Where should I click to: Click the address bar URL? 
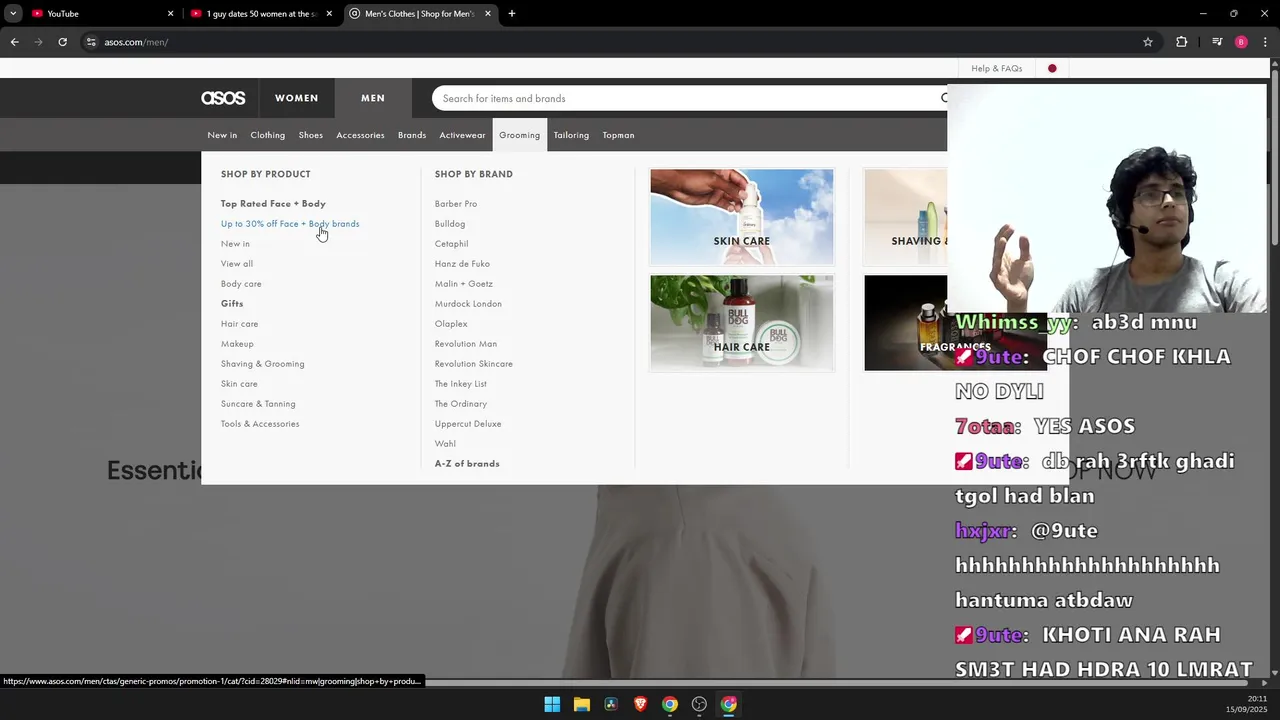pyautogui.click(x=136, y=42)
